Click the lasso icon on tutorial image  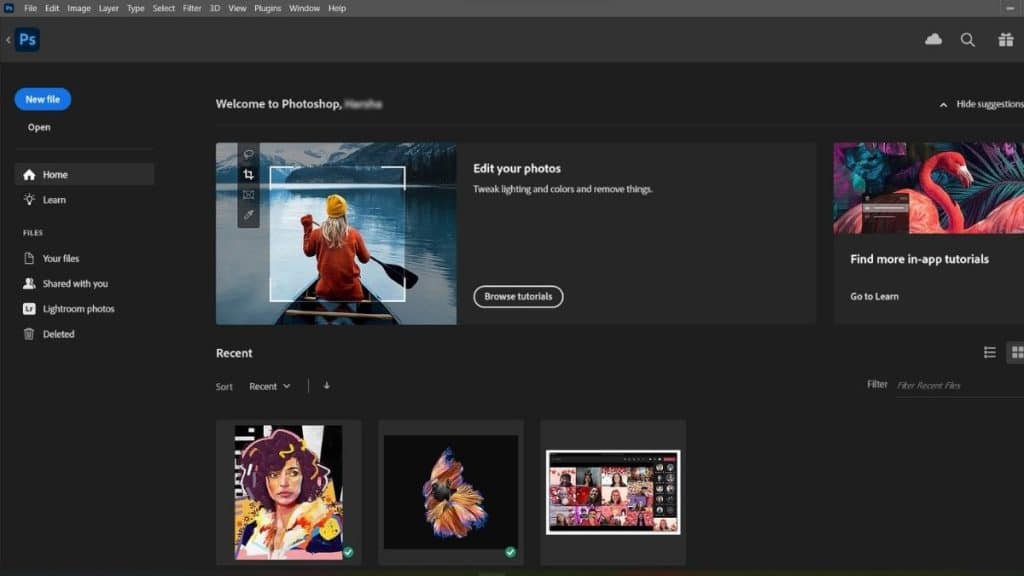tap(248, 155)
